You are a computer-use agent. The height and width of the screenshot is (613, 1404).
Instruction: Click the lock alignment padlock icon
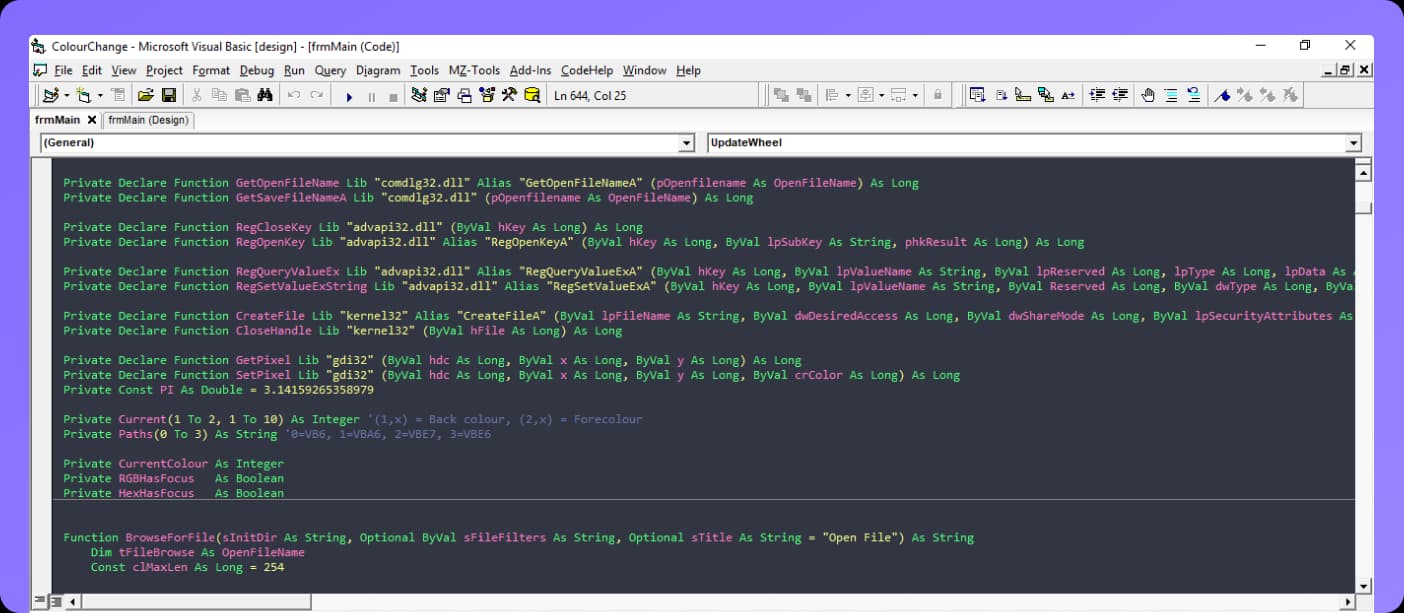(x=937, y=95)
